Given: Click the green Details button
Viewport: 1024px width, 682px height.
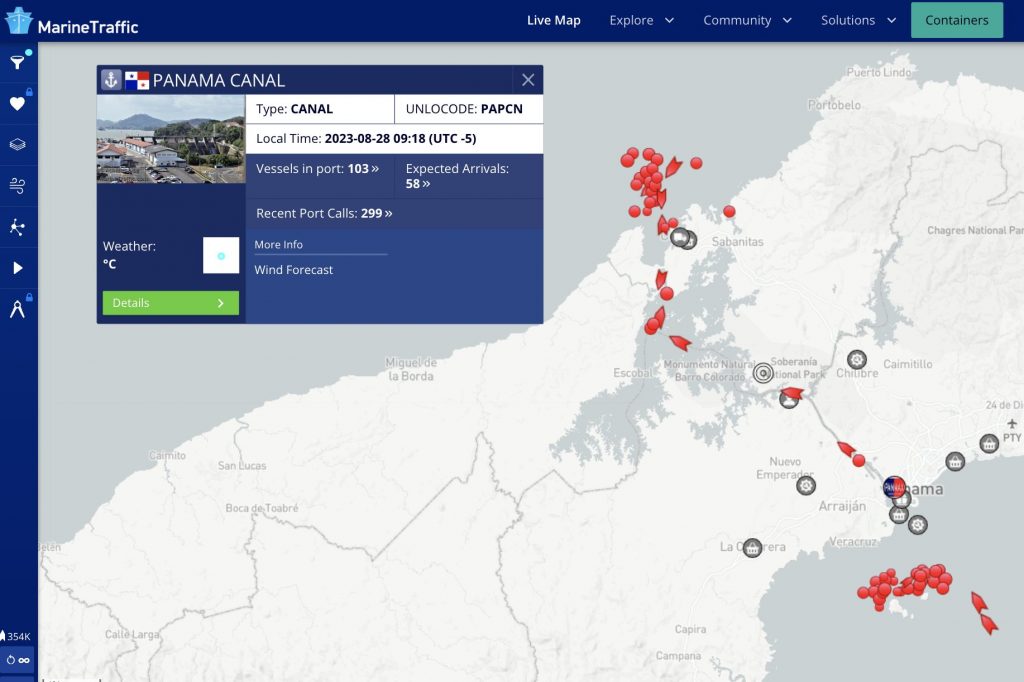Looking at the screenshot, I should (170, 303).
